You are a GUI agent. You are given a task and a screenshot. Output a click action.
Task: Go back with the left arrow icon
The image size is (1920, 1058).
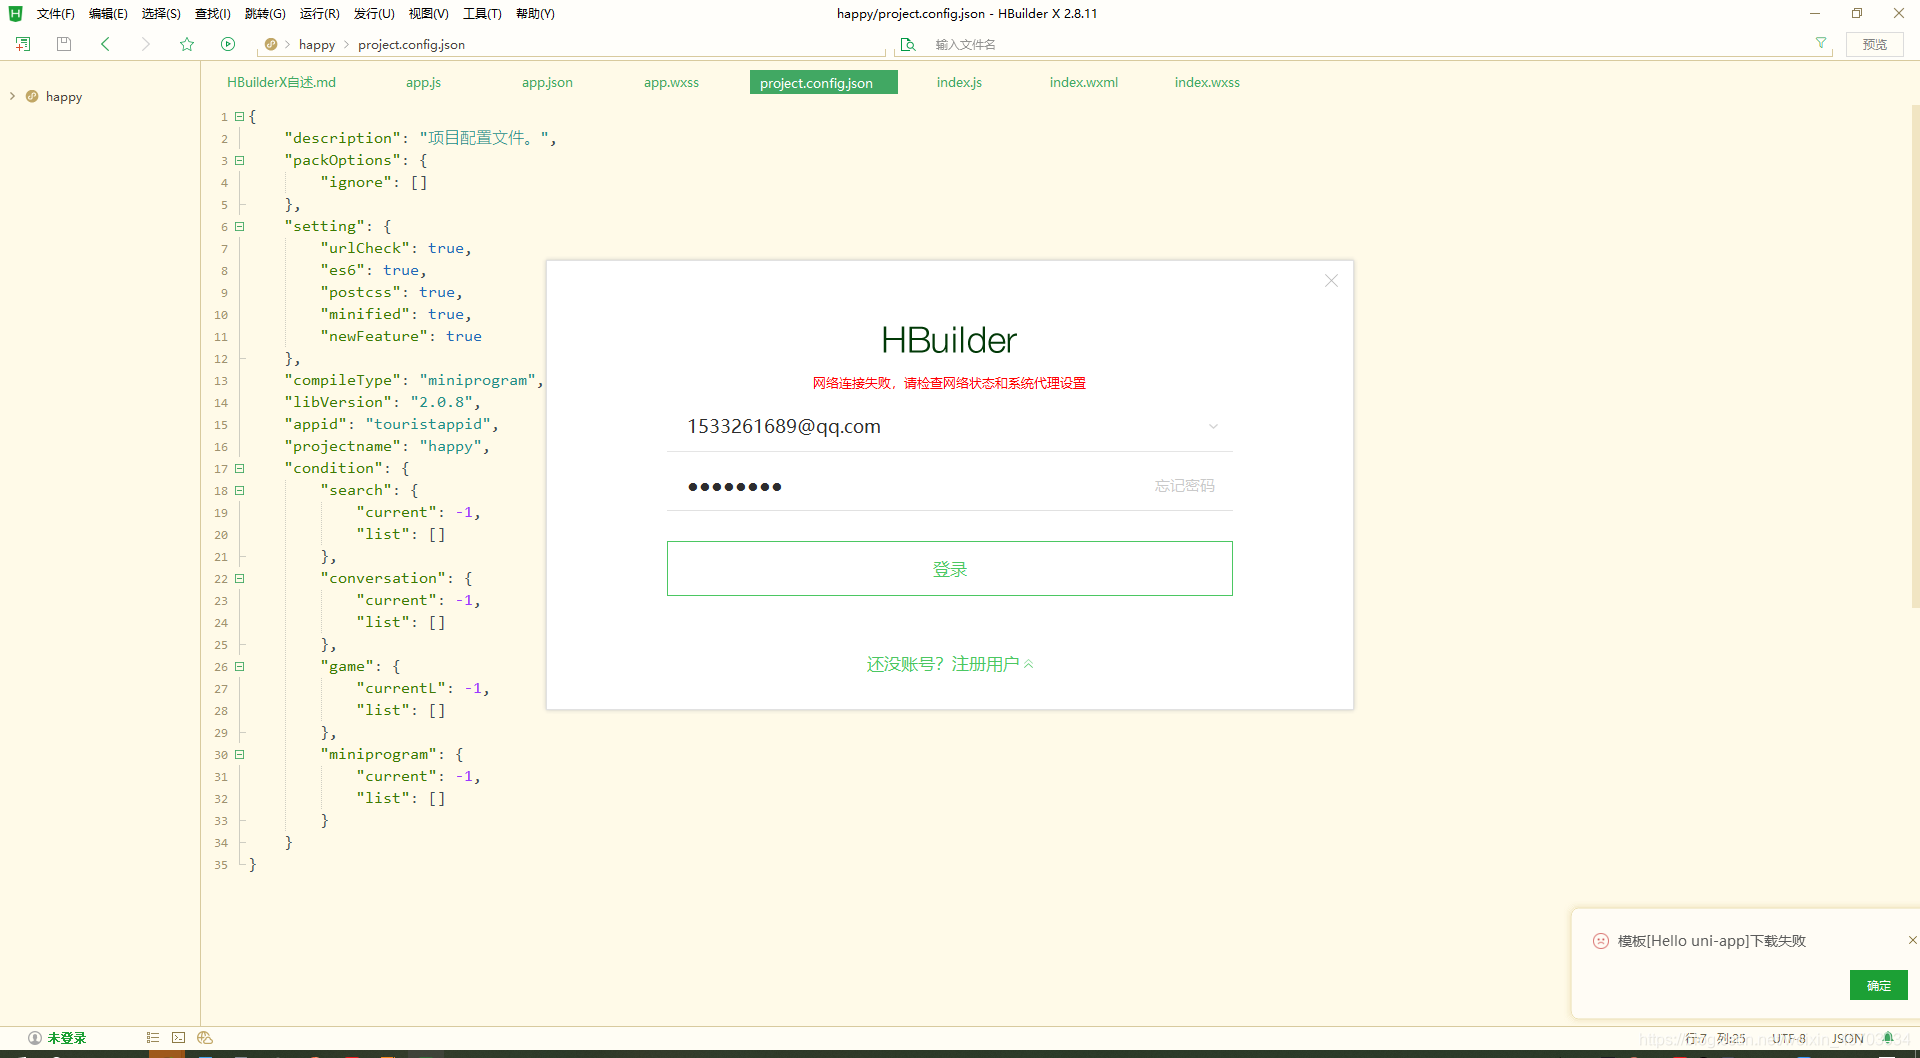click(x=105, y=44)
